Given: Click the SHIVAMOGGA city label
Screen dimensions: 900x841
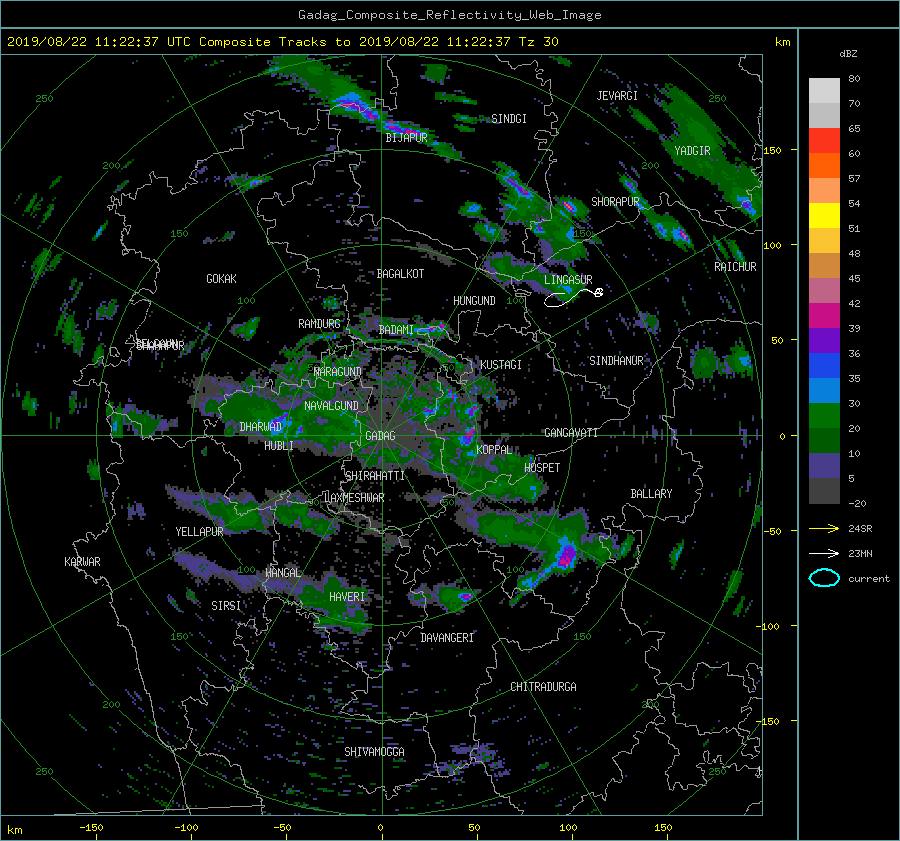Looking at the screenshot, I should 374,751.
